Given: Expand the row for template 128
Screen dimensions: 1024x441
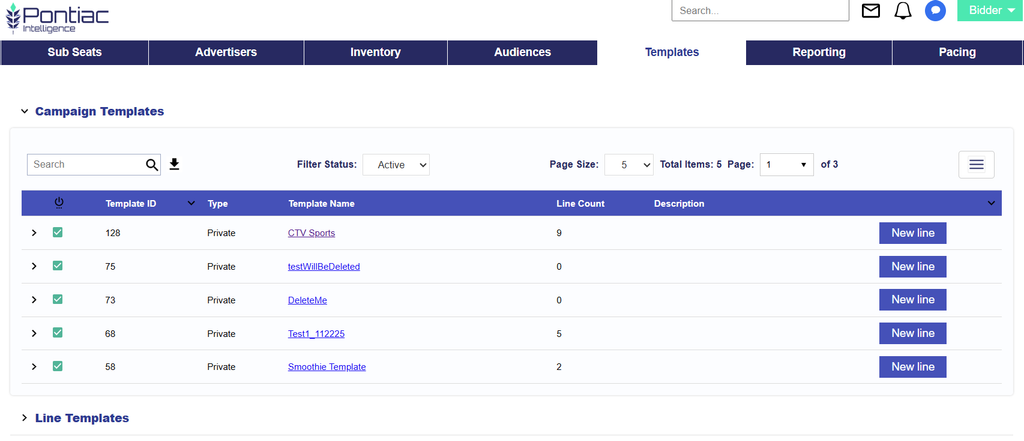Looking at the screenshot, I should (x=34, y=233).
